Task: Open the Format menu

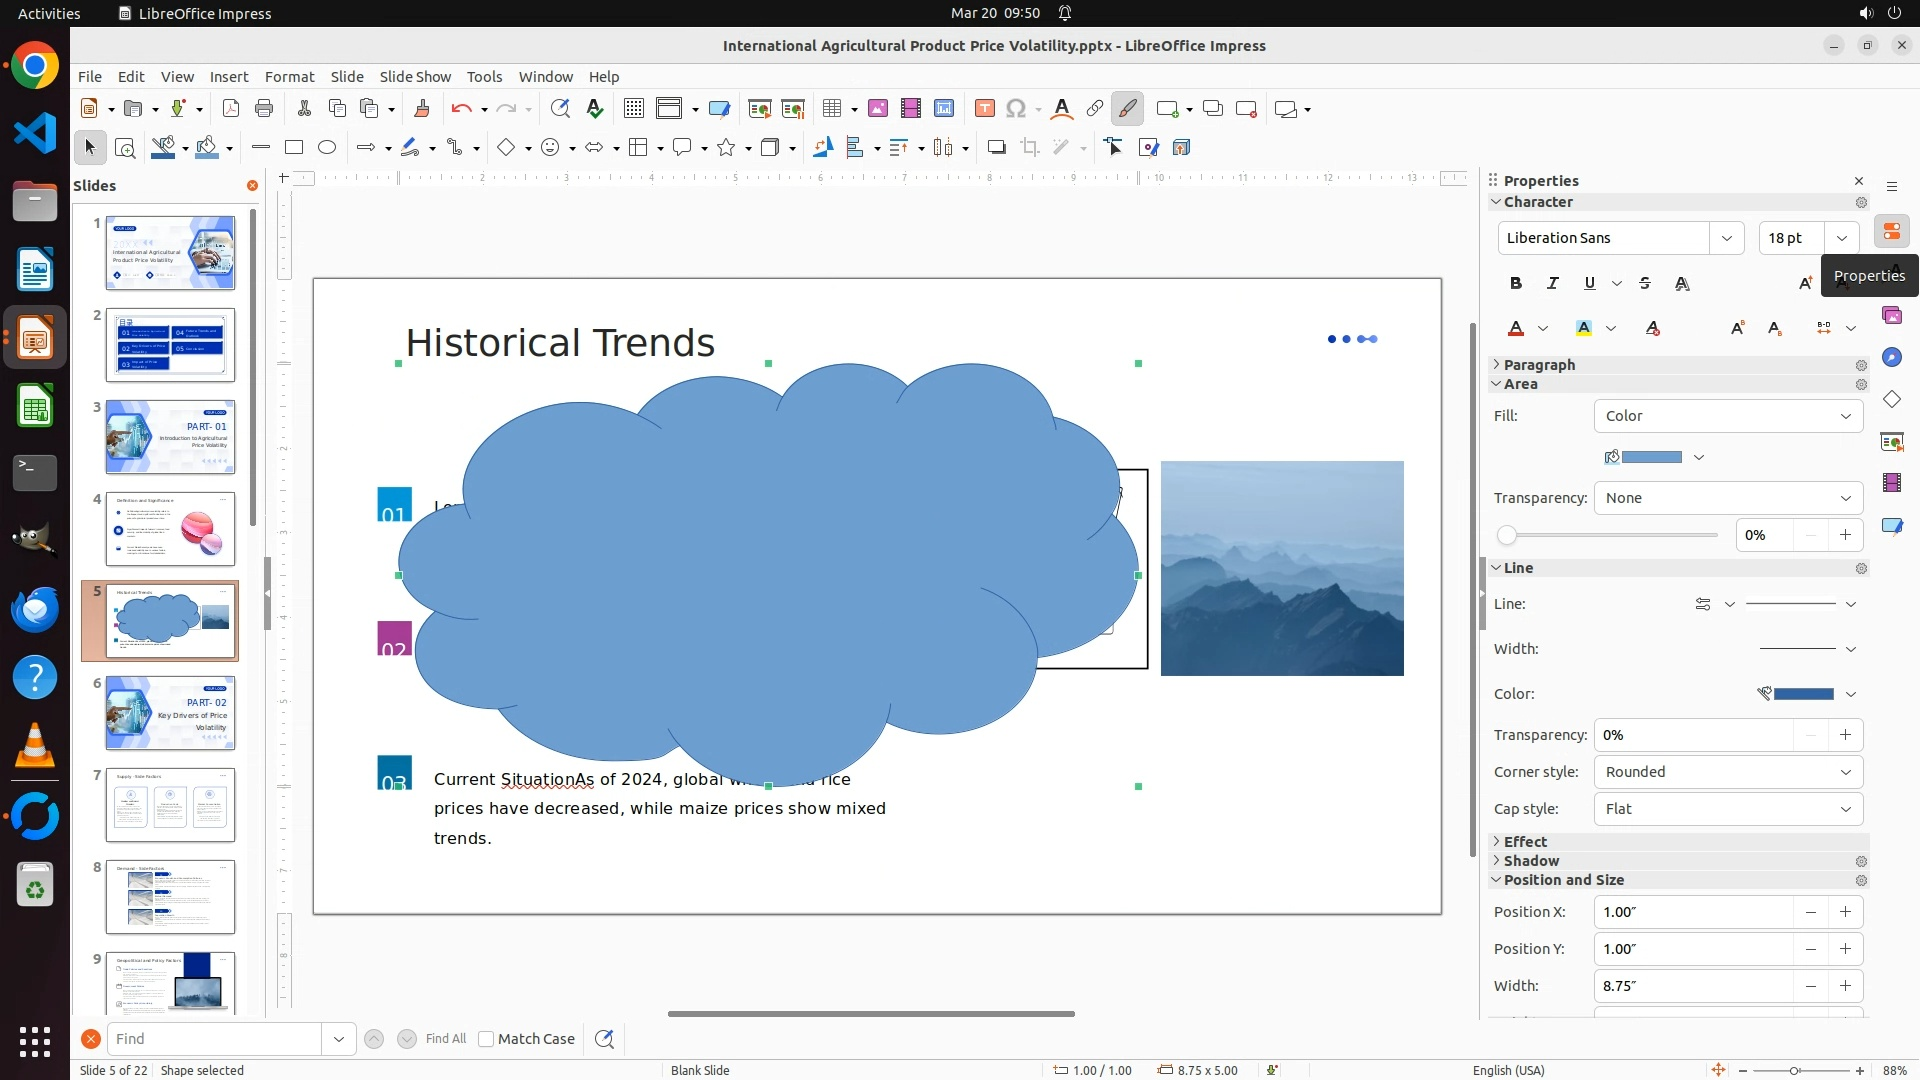Action: pyautogui.click(x=289, y=77)
